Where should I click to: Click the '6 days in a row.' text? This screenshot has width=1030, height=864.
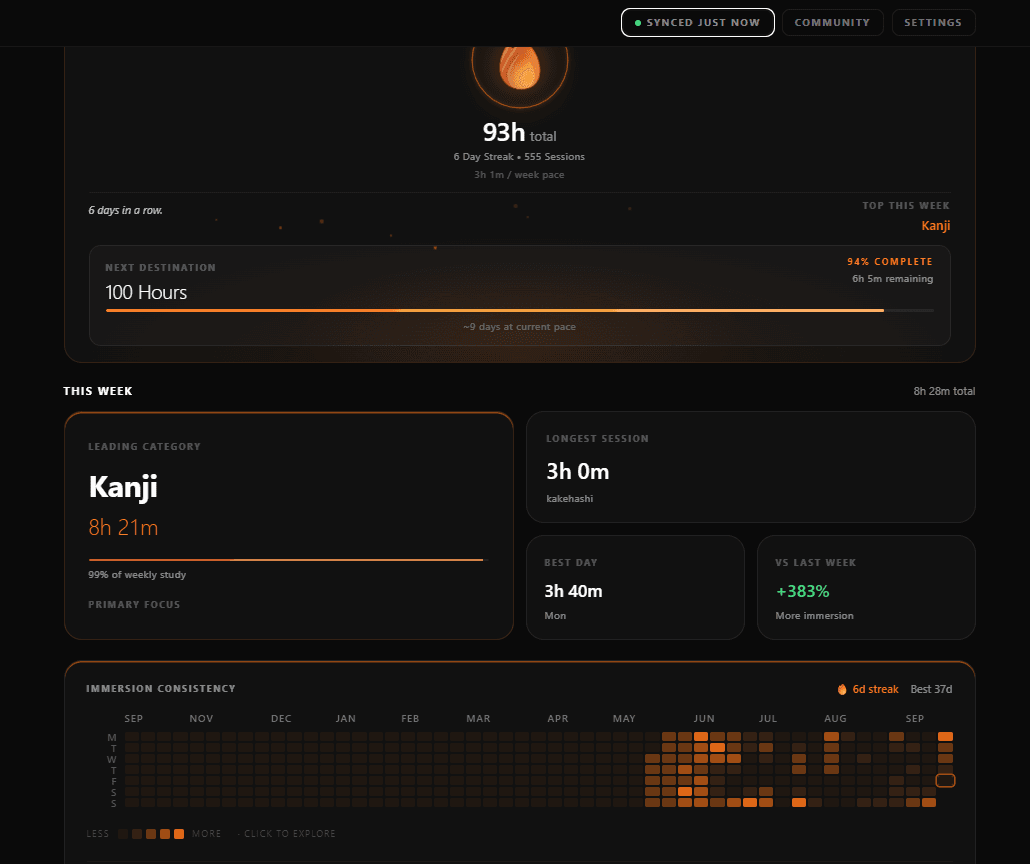pos(125,210)
